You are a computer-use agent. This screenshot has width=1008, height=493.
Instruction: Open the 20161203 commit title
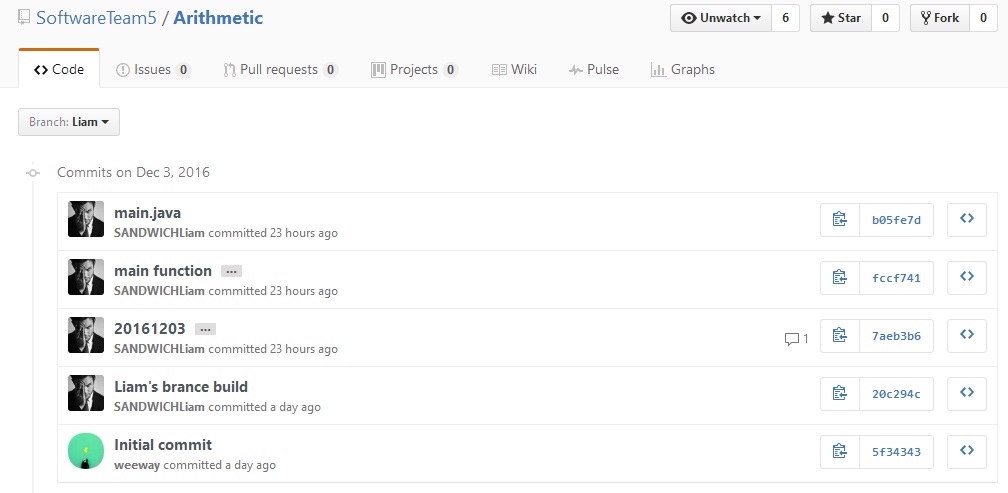click(x=150, y=328)
